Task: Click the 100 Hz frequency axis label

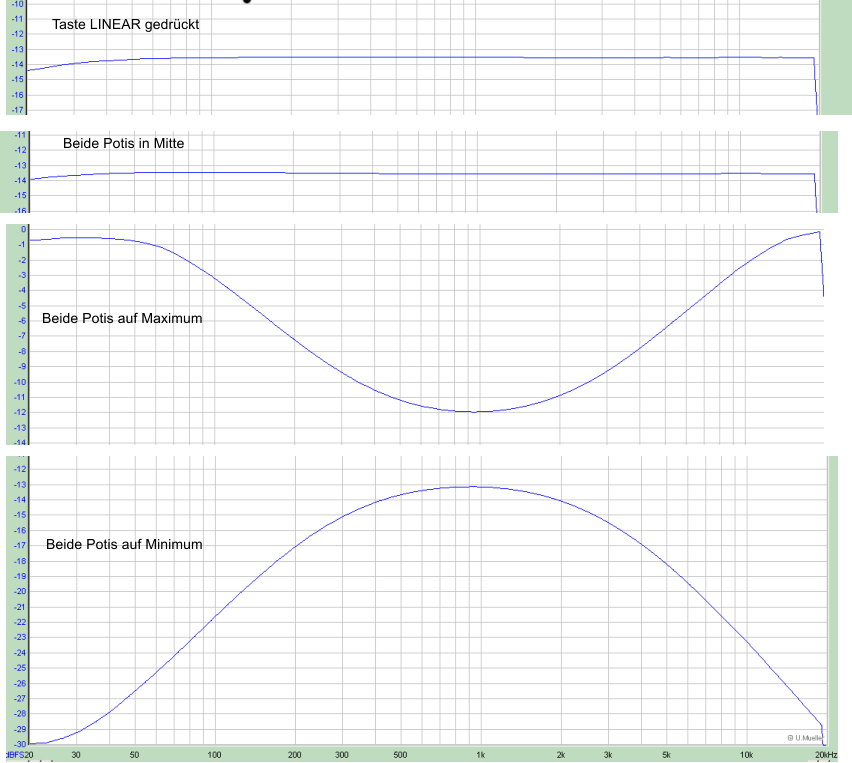Action: (x=213, y=754)
